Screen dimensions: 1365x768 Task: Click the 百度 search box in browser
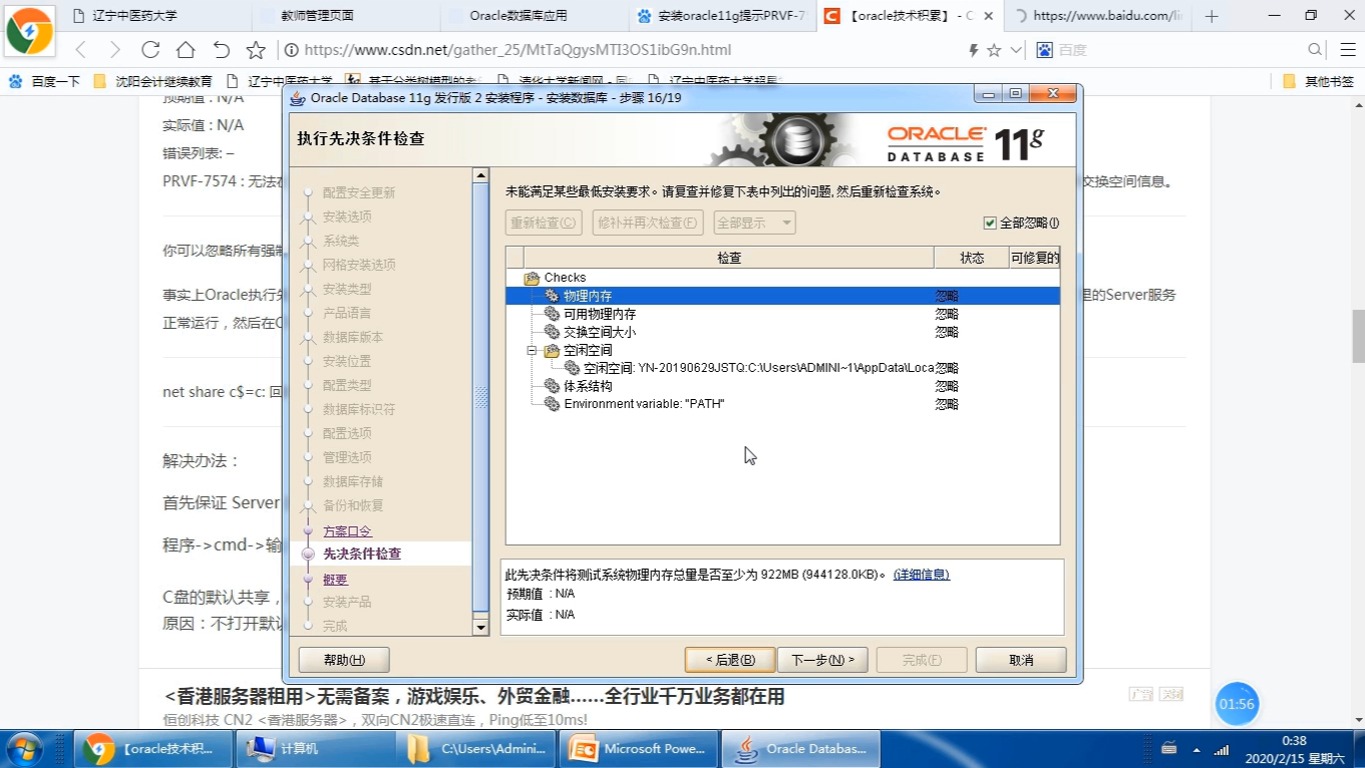click(1180, 50)
